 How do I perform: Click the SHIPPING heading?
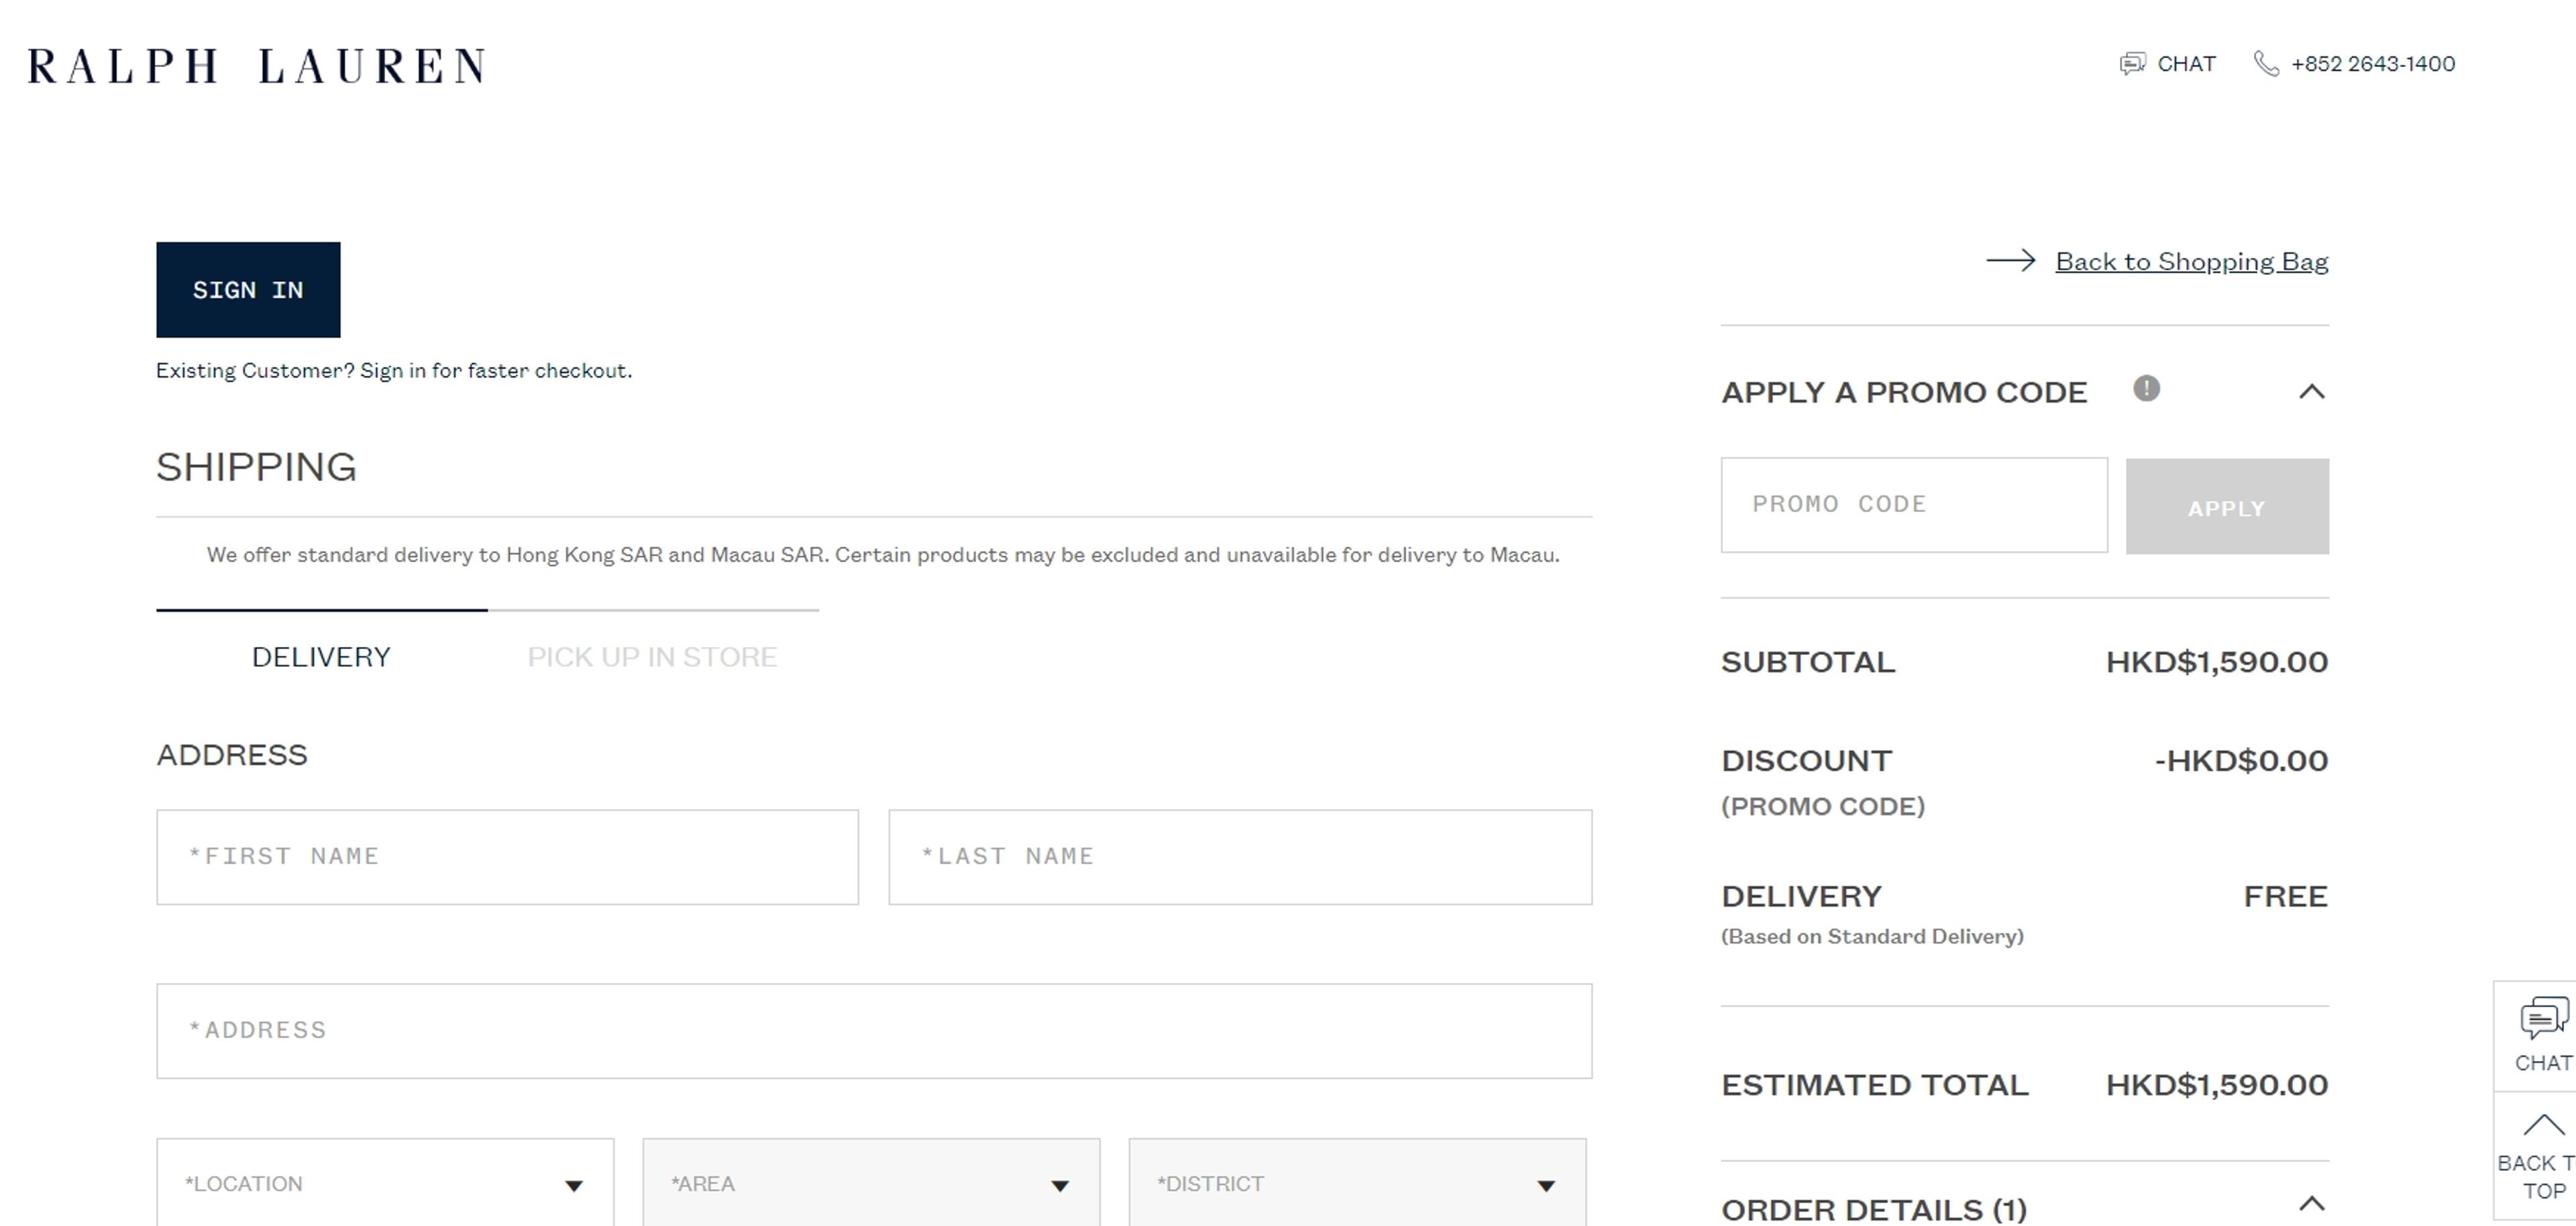(x=256, y=467)
